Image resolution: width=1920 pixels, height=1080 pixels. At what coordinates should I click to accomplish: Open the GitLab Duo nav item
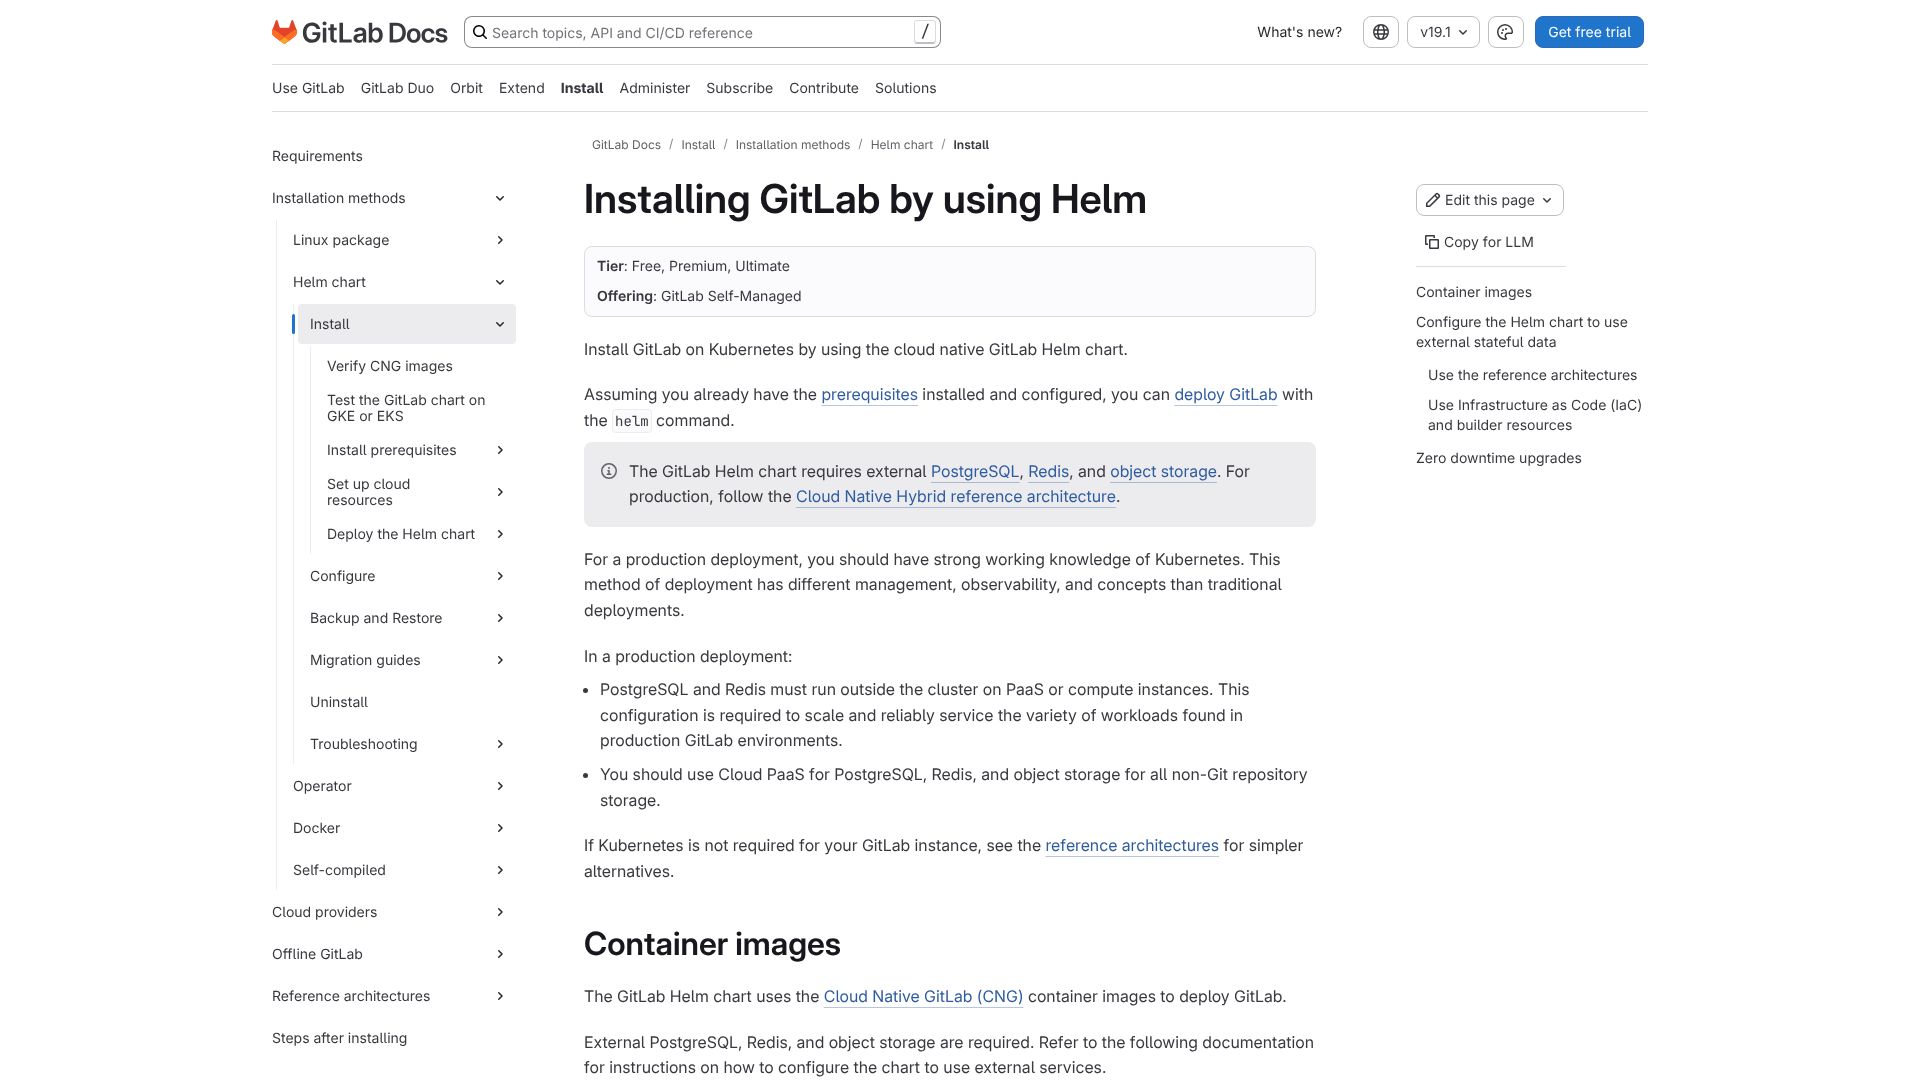[x=397, y=88]
